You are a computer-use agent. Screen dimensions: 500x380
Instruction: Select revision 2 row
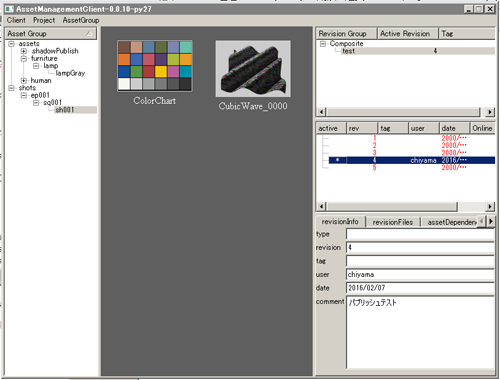point(412,145)
